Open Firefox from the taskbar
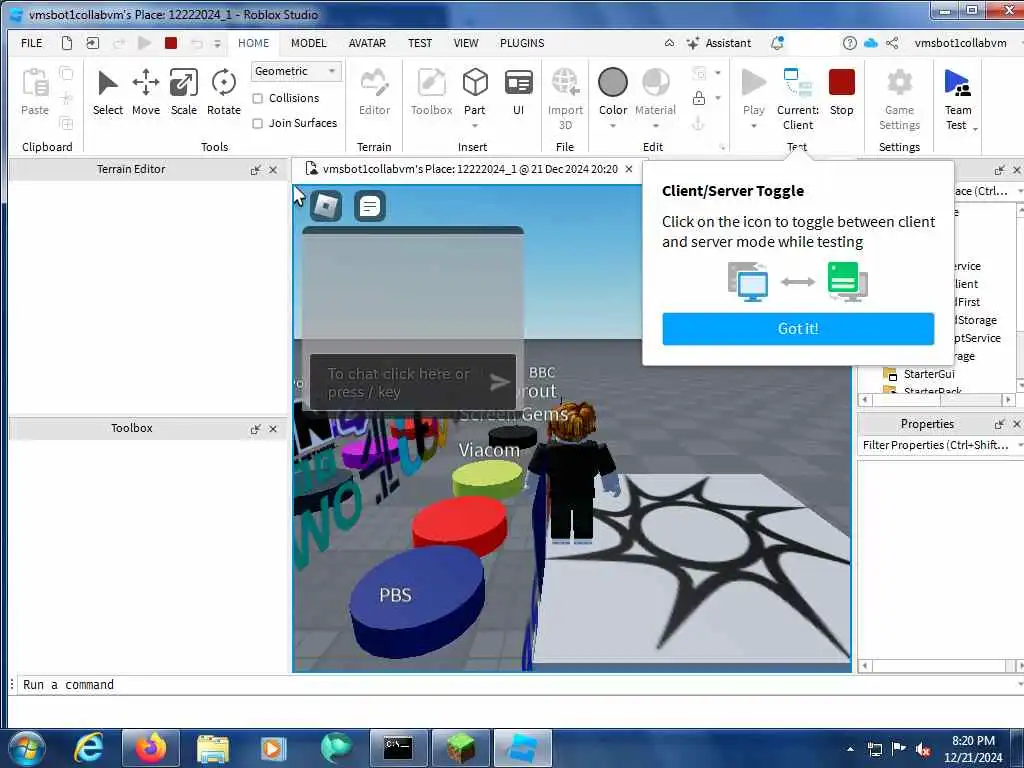Image resolution: width=1024 pixels, height=768 pixels. (151, 748)
